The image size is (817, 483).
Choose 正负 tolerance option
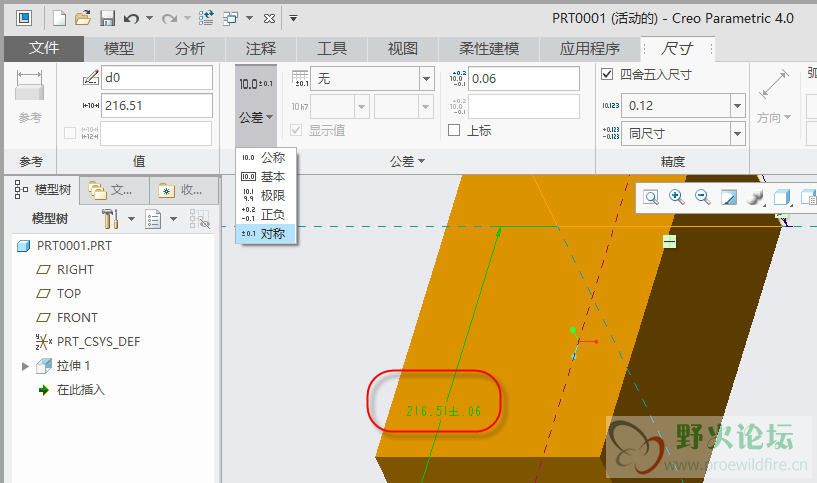coord(266,214)
